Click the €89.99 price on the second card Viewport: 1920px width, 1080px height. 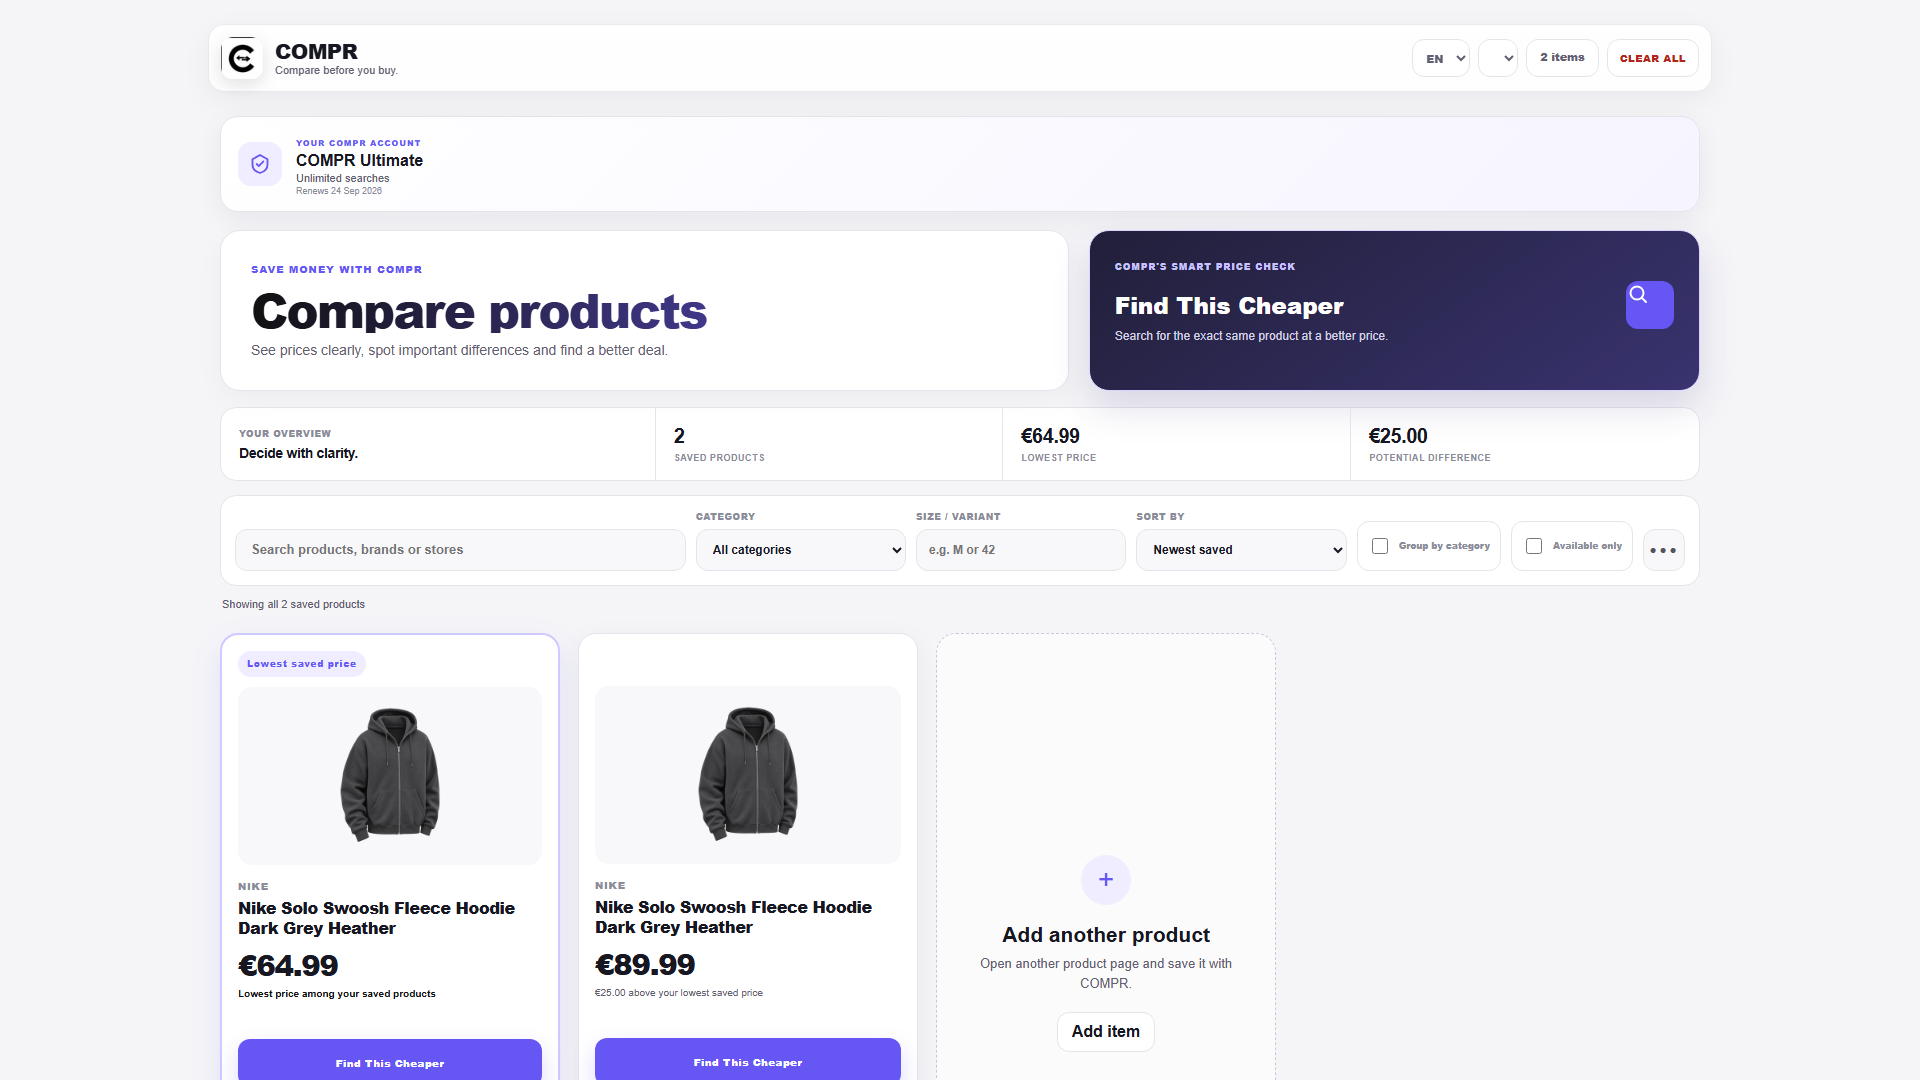645,965
